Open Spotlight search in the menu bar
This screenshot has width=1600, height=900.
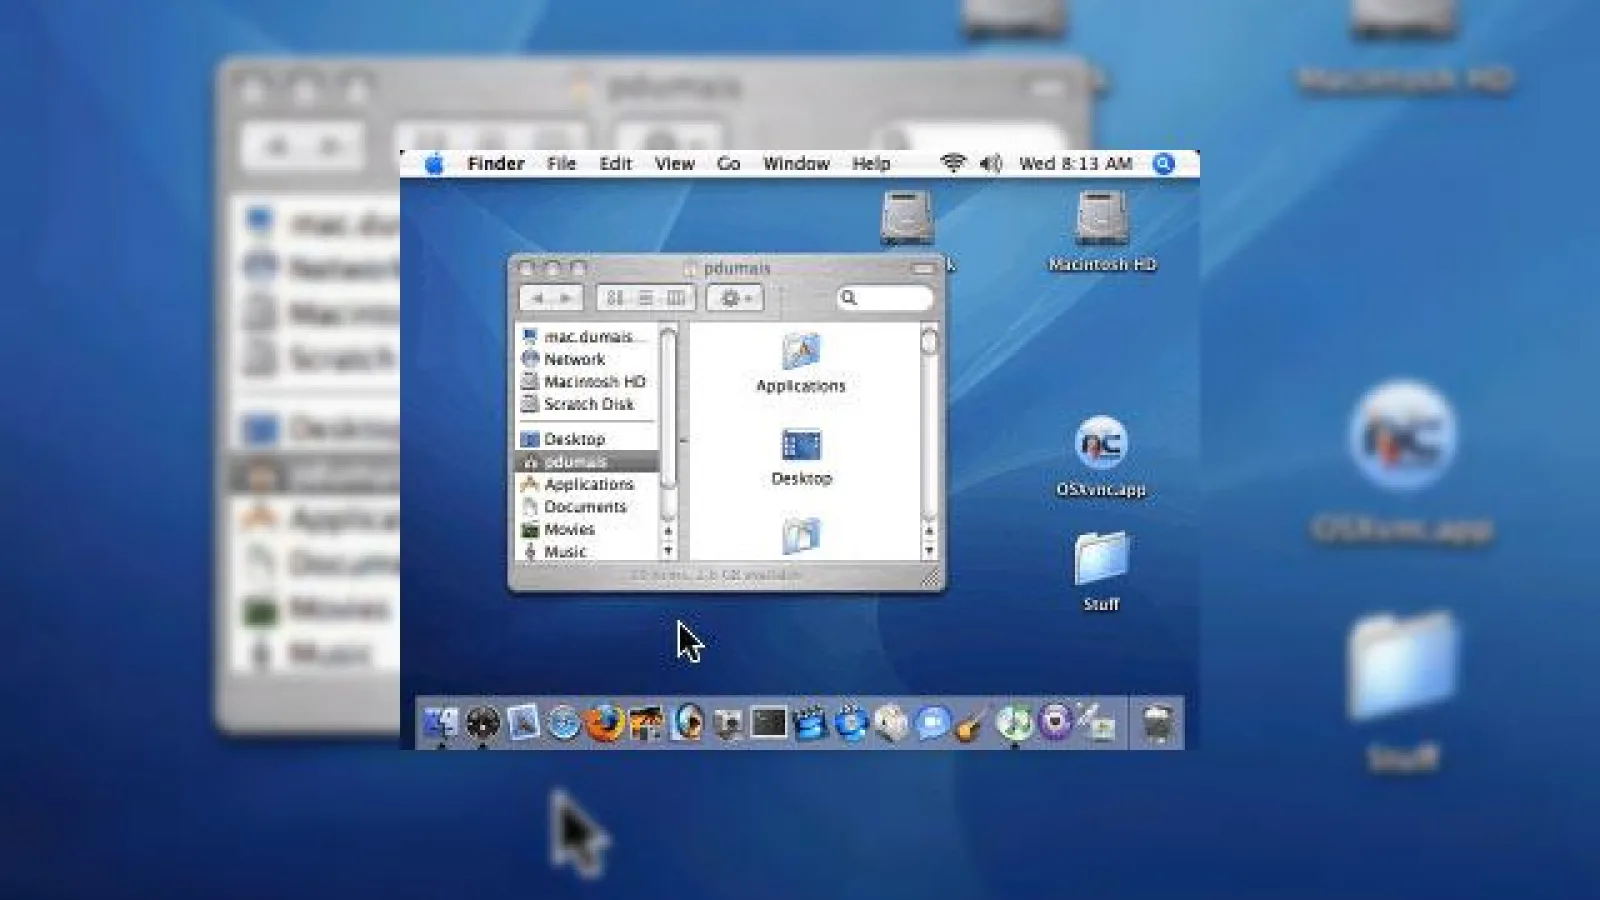coord(1164,163)
